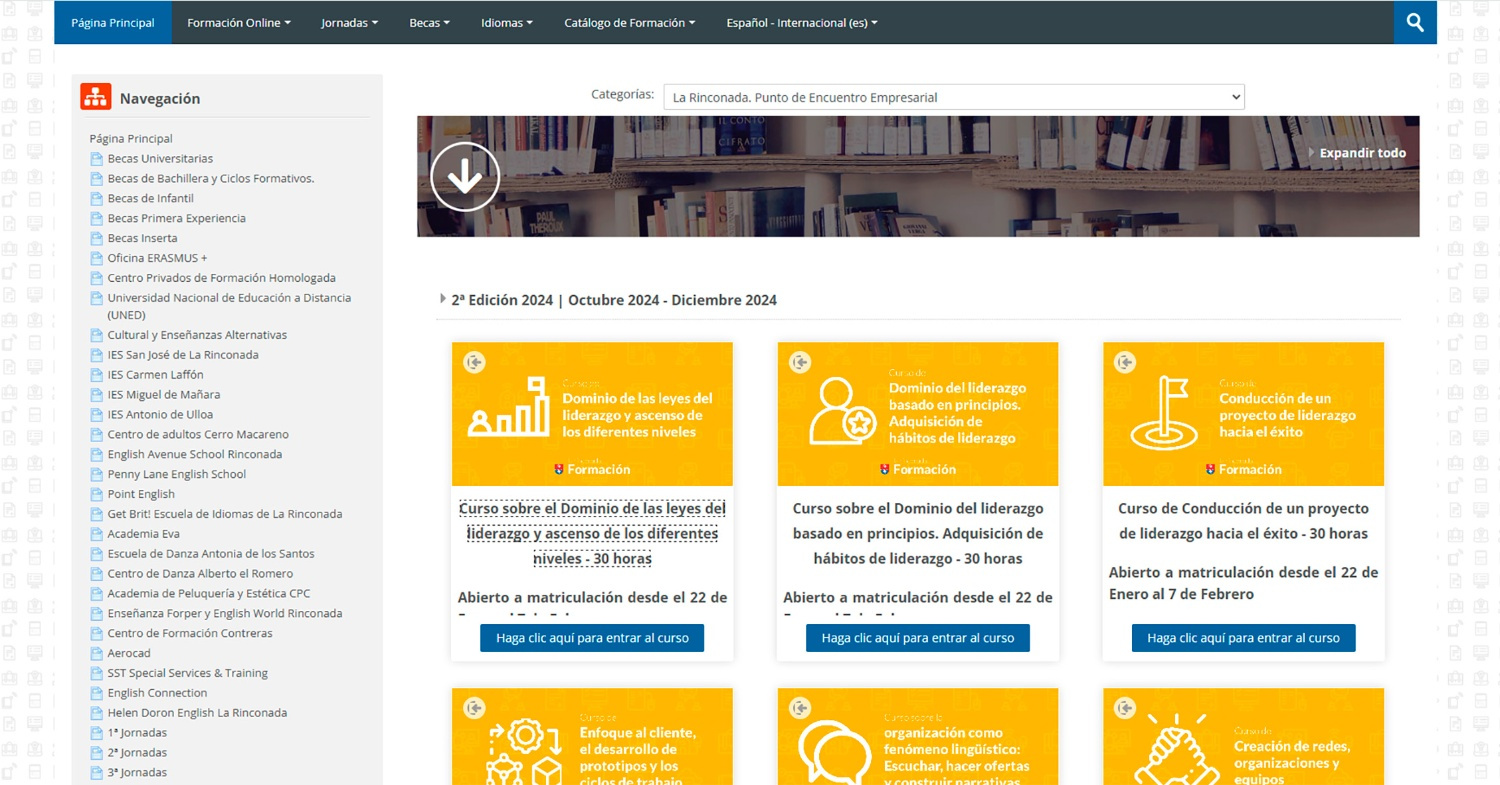Open IES San José de La Rinconada
The width and height of the screenshot is (1500, 785).
coord(183,355)
